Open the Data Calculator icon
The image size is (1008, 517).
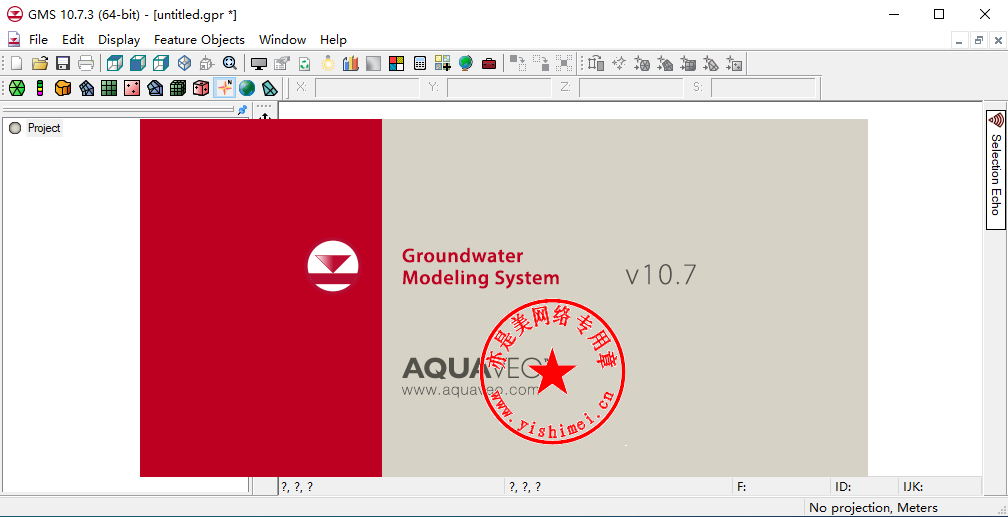(420, 63)
